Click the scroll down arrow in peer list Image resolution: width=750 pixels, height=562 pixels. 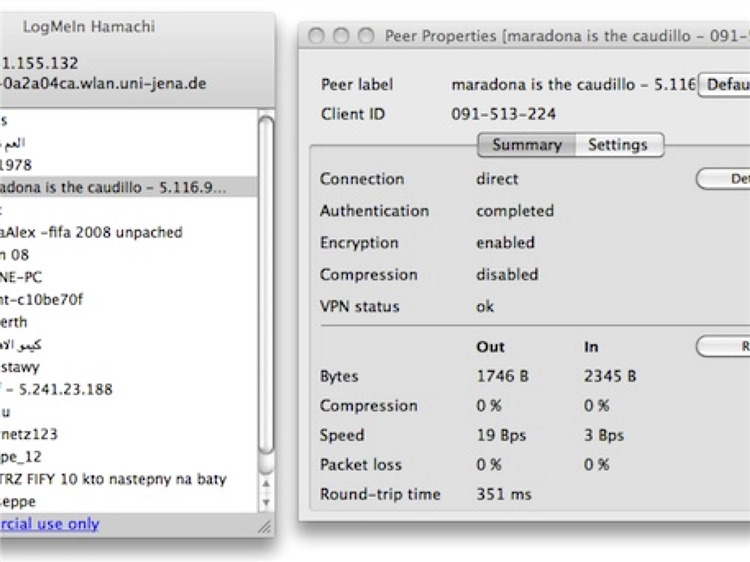pyautogui.click(x=266, y=502)
